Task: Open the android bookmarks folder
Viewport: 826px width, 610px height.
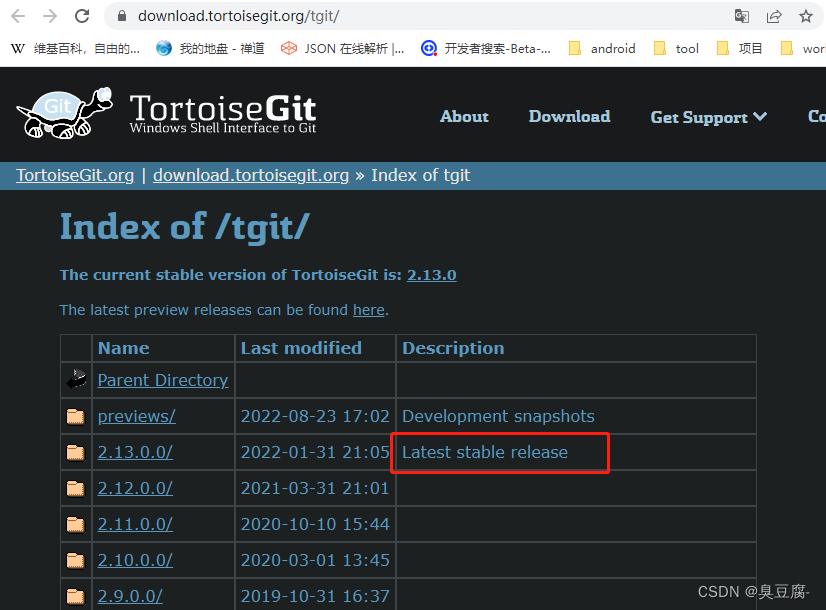Action: (x=602, y=48)
